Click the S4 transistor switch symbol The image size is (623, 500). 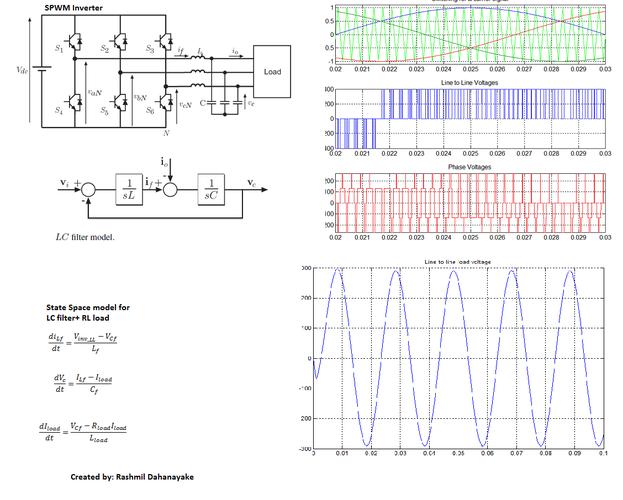(75, 102)
